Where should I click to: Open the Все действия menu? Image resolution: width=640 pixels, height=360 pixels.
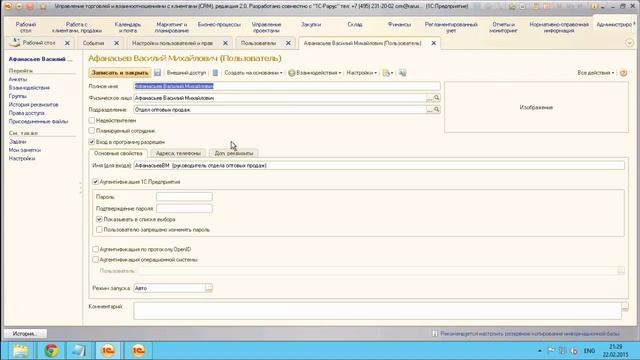[596, 73]
